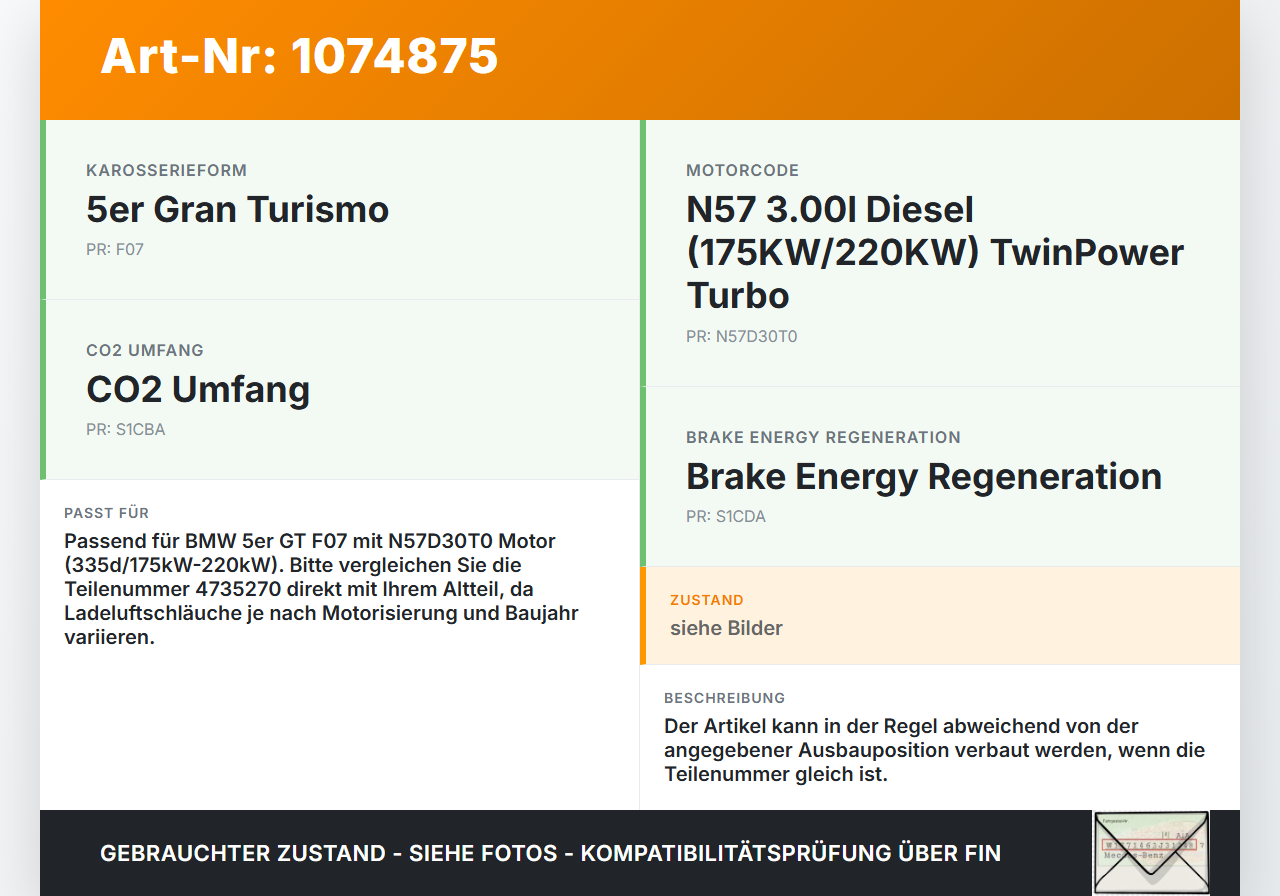Click the "Der Artikel kann in der Regel" description
This screenshot has height=896, width=1280.
coord(935,750)
